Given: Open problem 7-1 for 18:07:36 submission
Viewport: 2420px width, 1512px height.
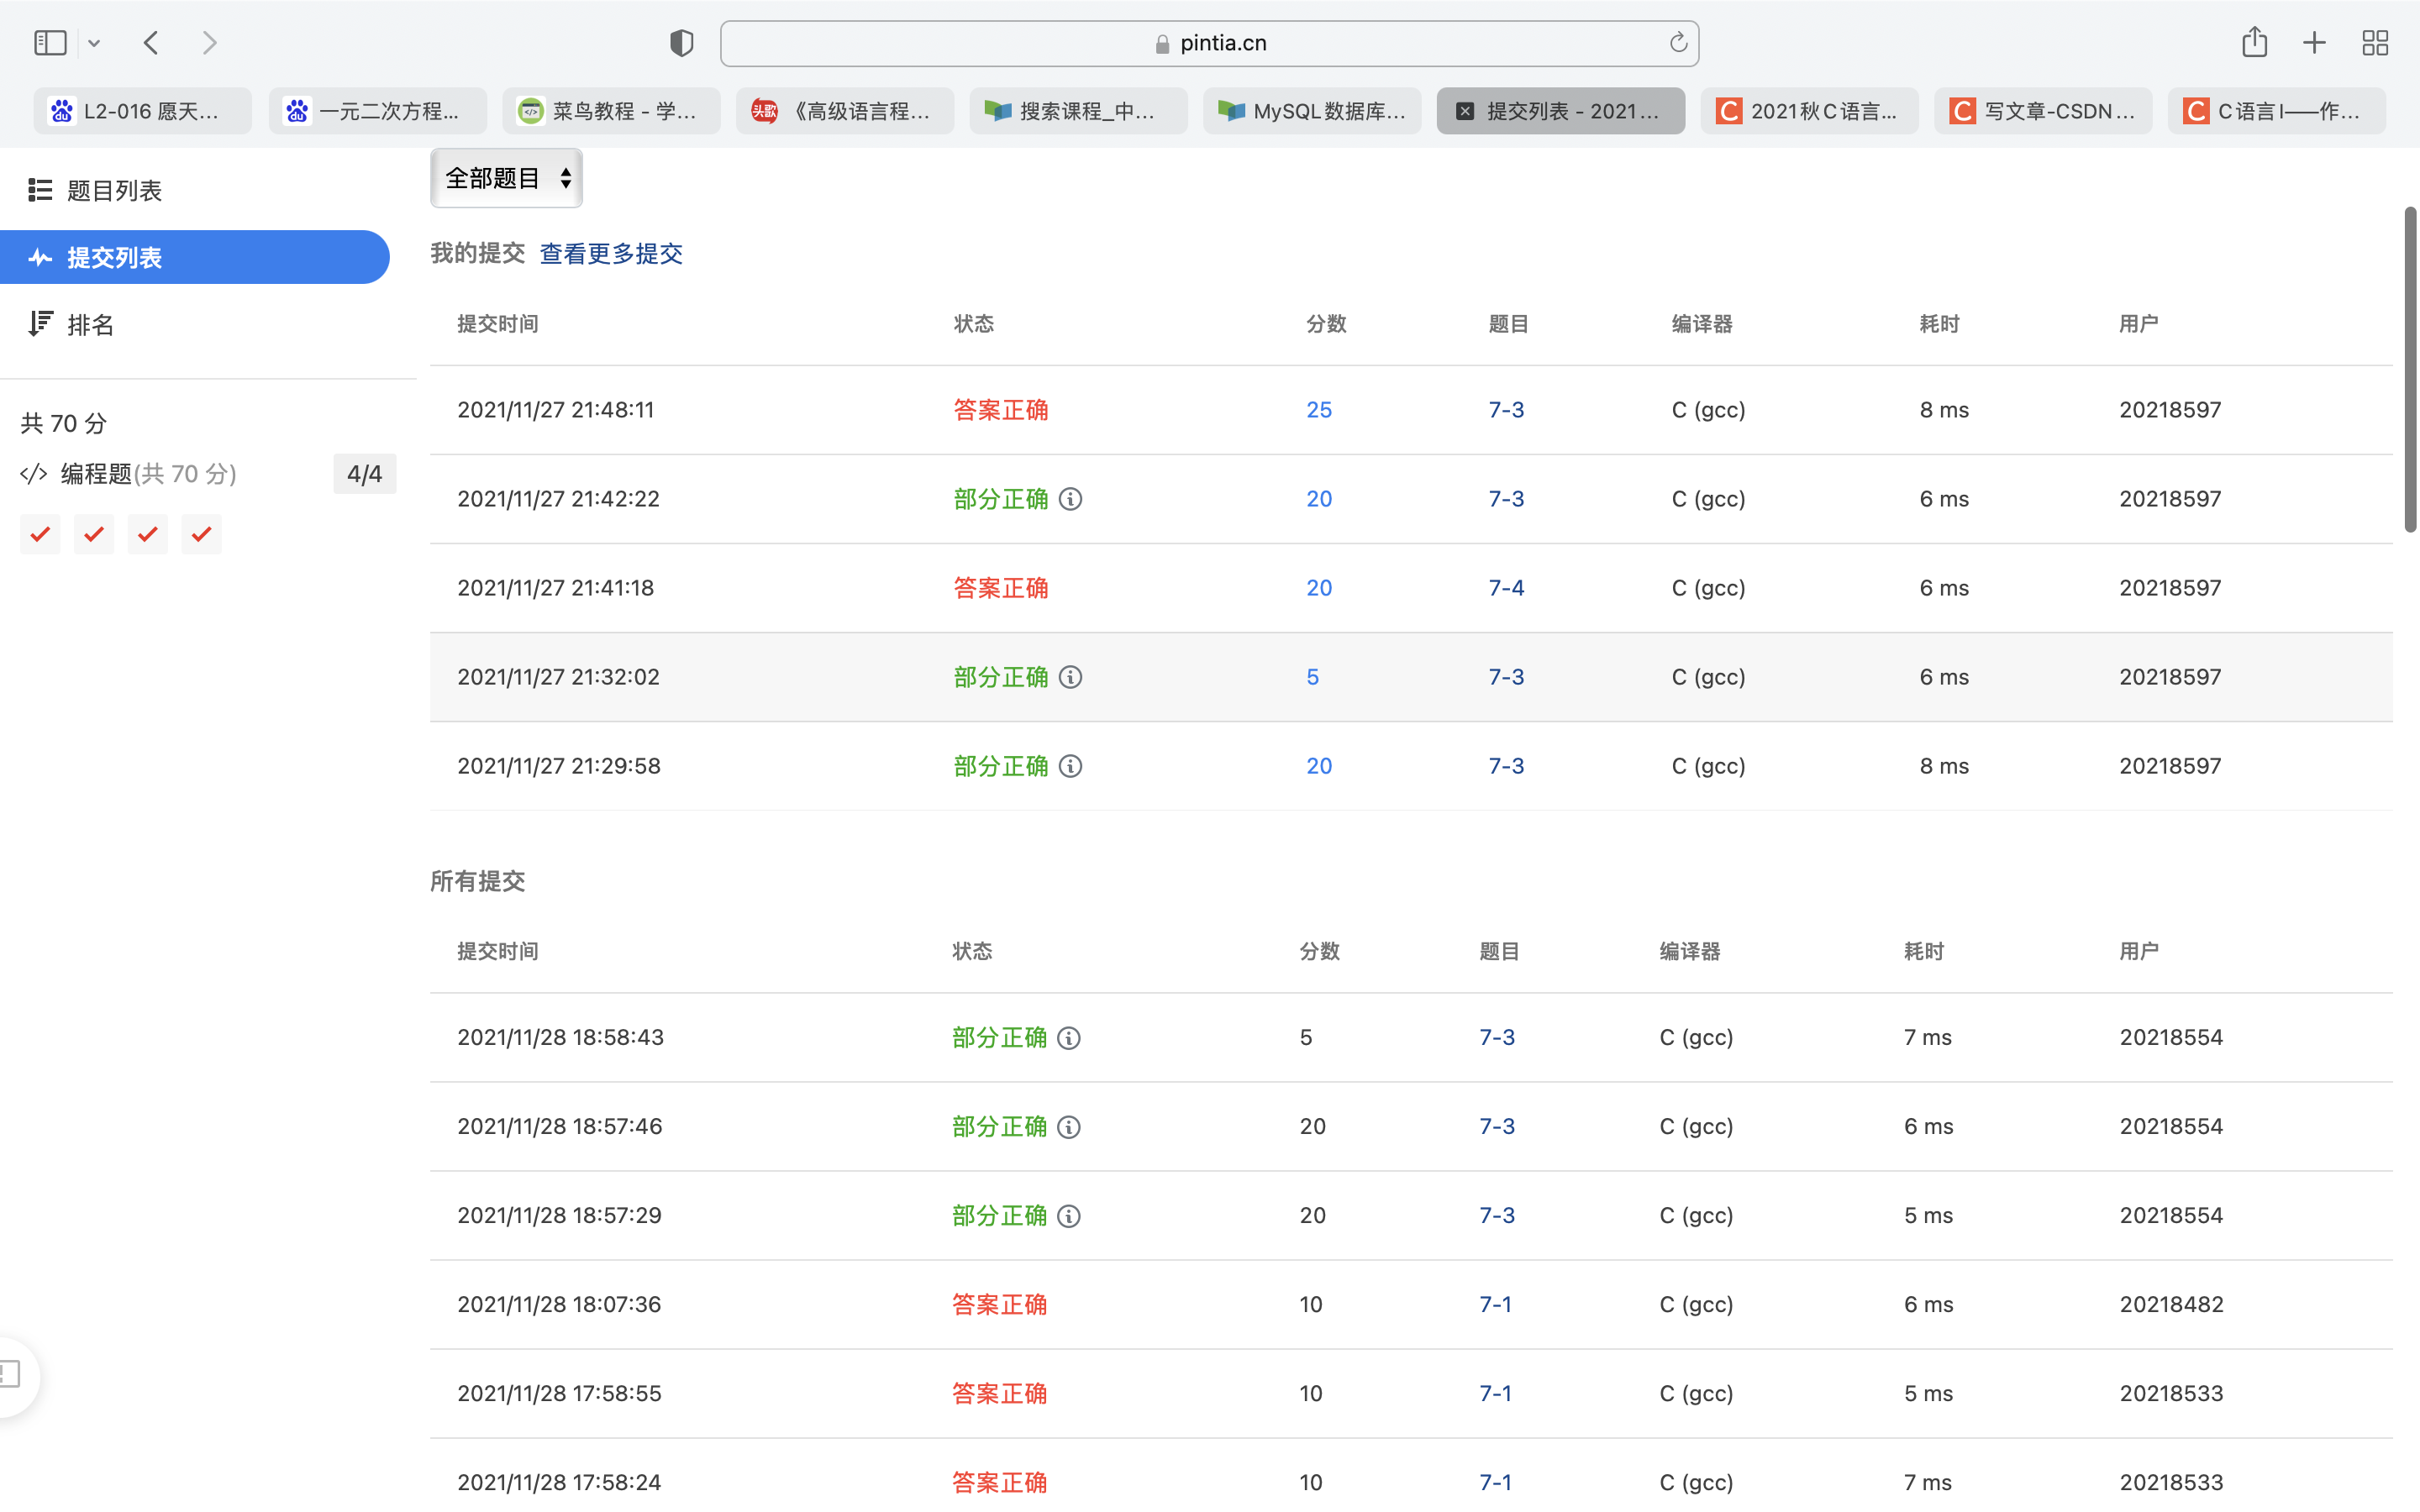Looking at the screenshot, I should coord(1495,1304).
